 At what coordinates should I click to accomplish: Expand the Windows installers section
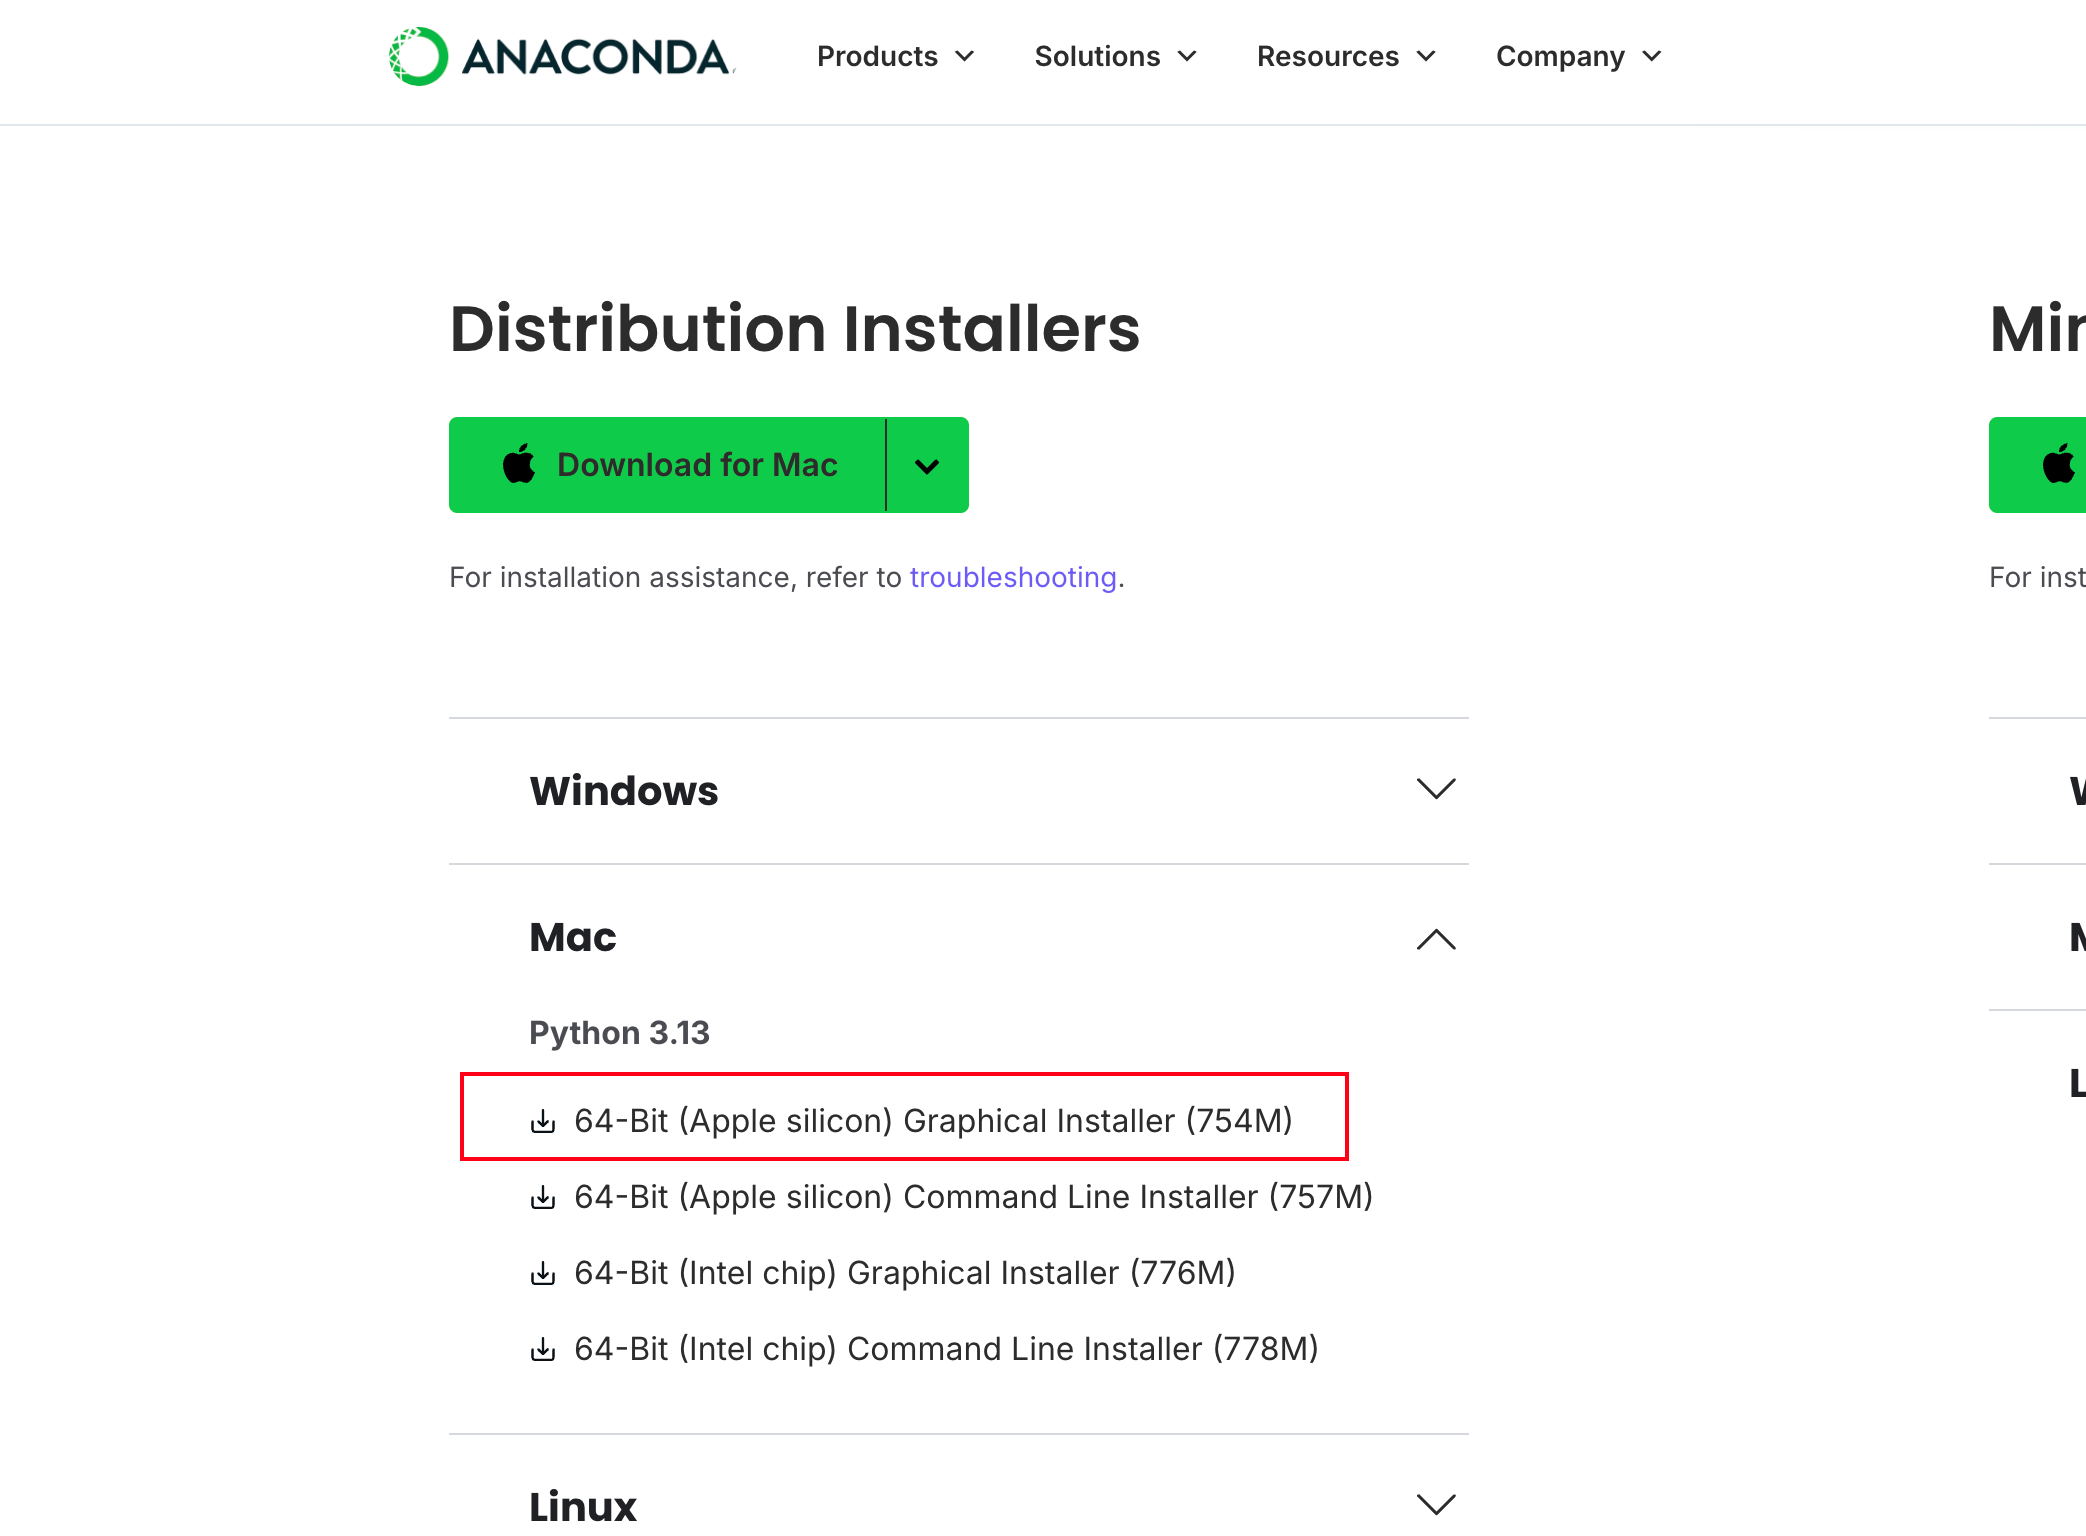(x=1436, y=790)
